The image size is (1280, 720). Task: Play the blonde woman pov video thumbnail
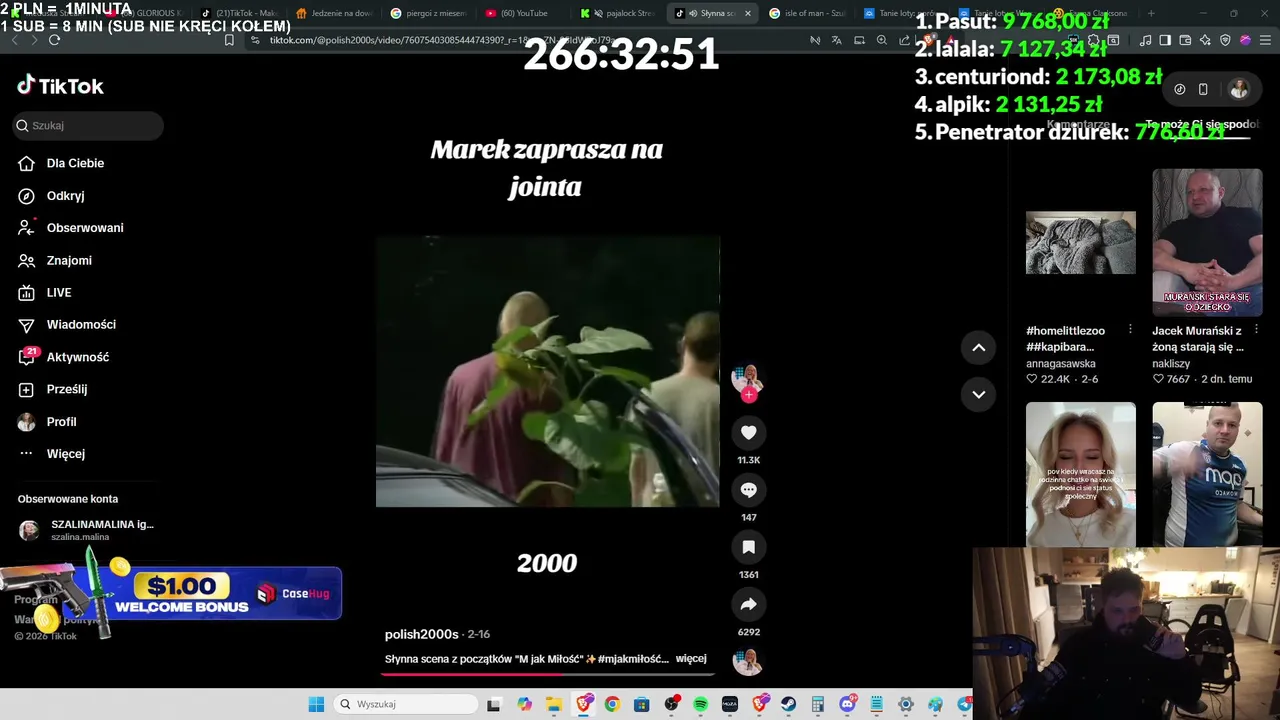pos(1080,474)
